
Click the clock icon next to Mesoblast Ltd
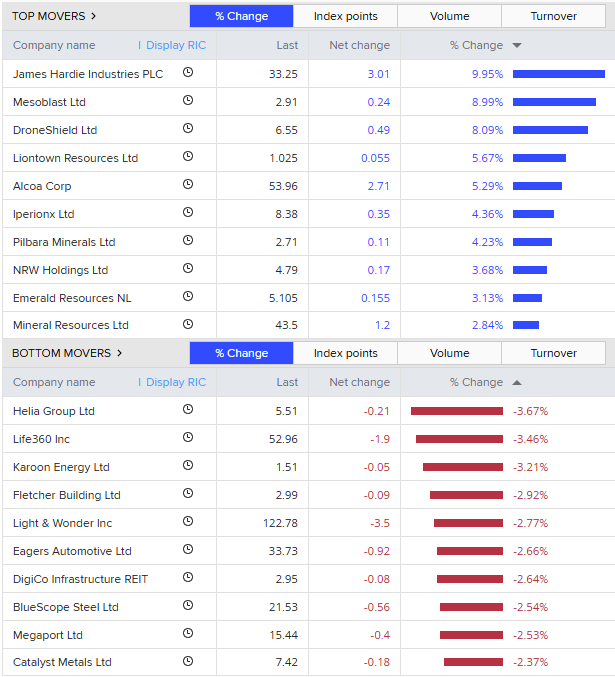tap(188, 101)
